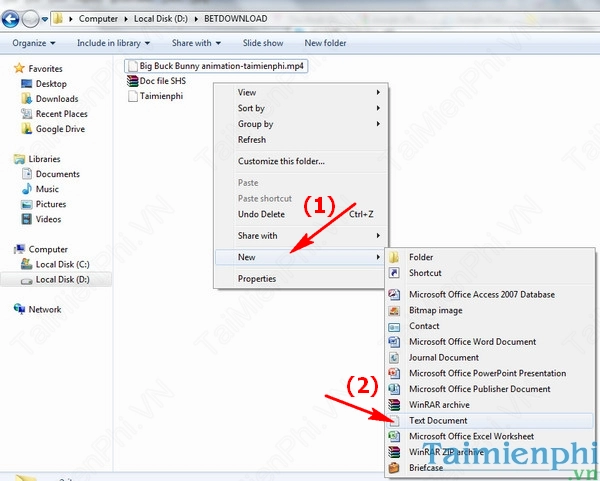600x481 pixels.
Task: Click the Favorites star icon
Action: click(19, 68)
